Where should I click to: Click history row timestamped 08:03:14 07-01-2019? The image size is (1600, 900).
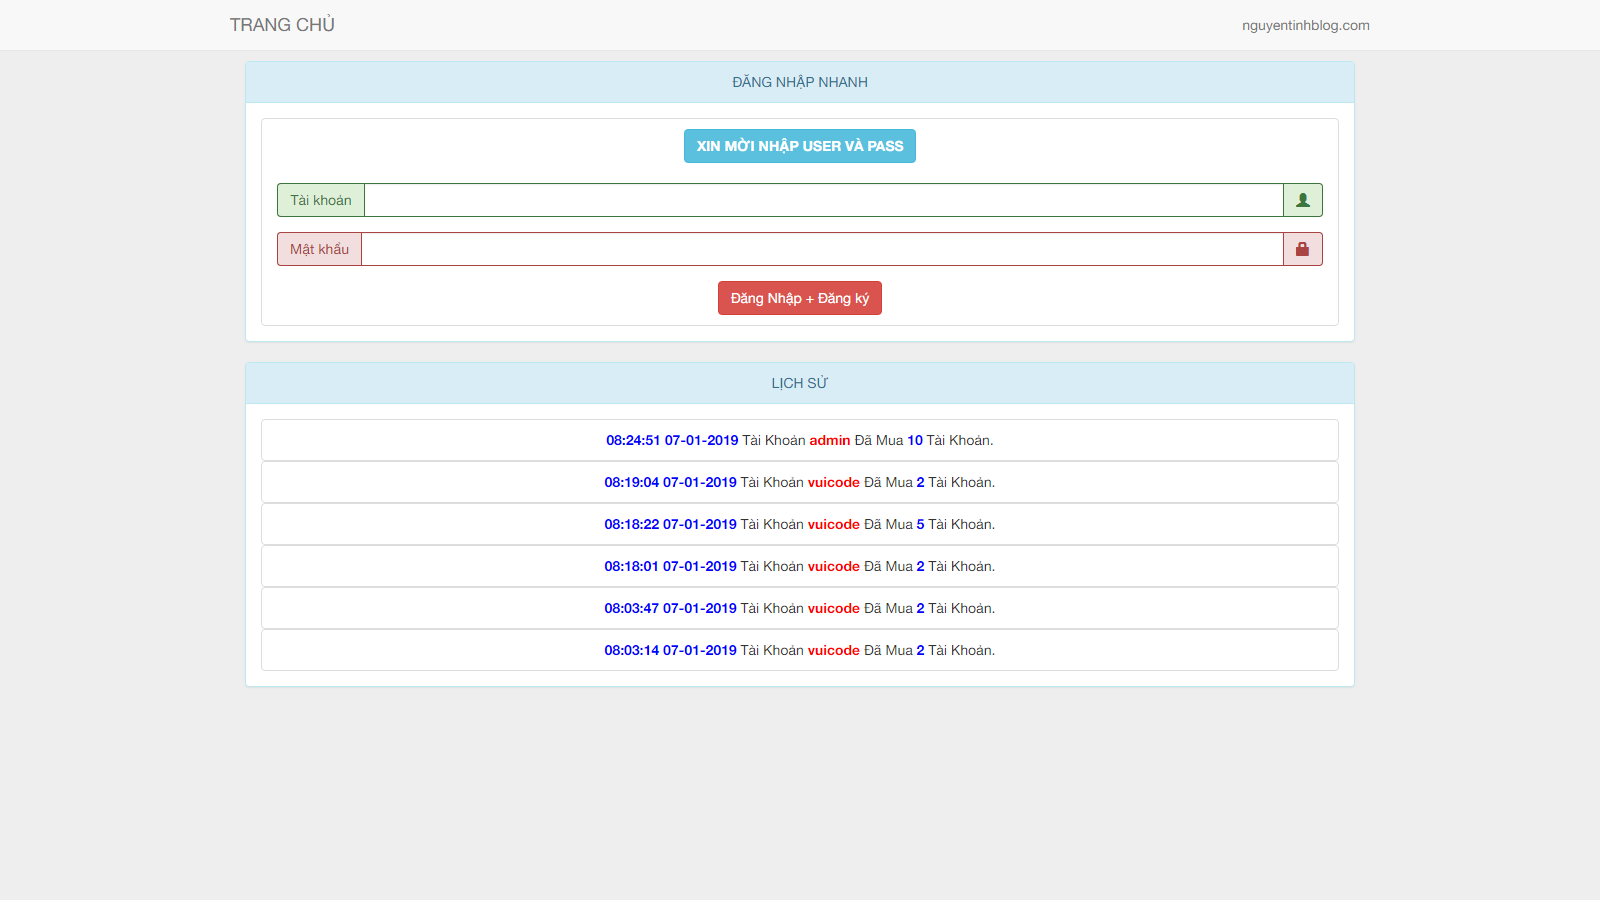(800, 650)
